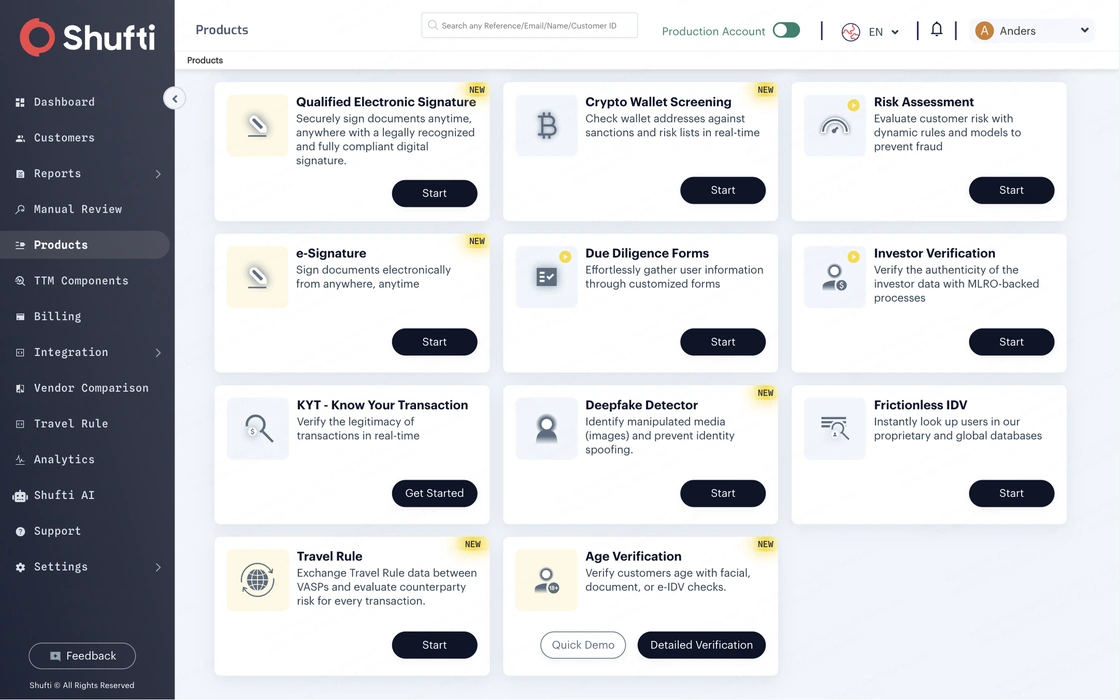Start e-Signature product
This screenshot has width=1120, height=700.
(x=434, y=342)
